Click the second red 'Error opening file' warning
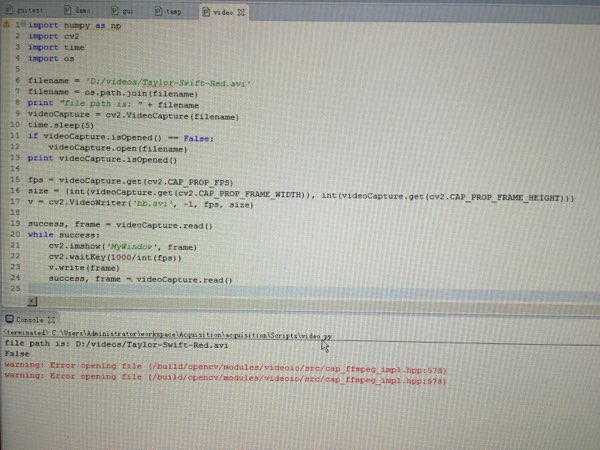Image resolution: width=600 pixels, height=450 pixels. tap(225, 378)
